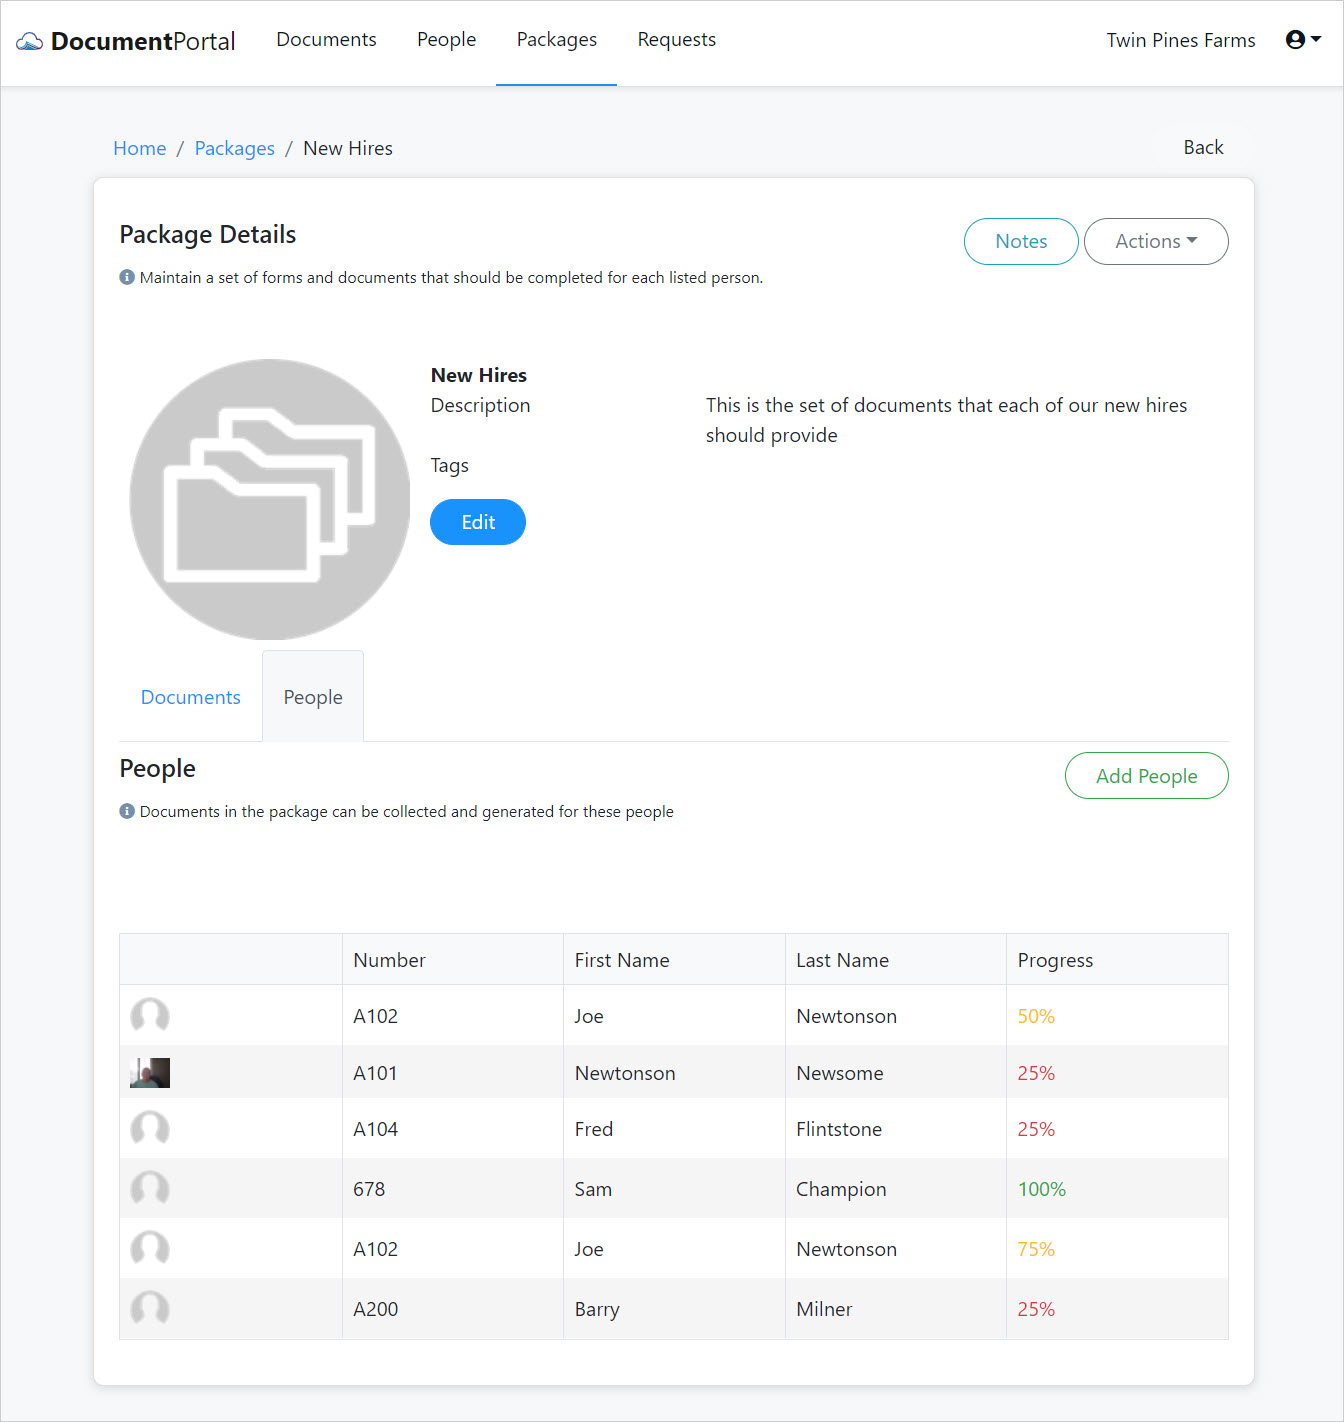
Task: Expand the account menu chevron
Action: 1315,38
